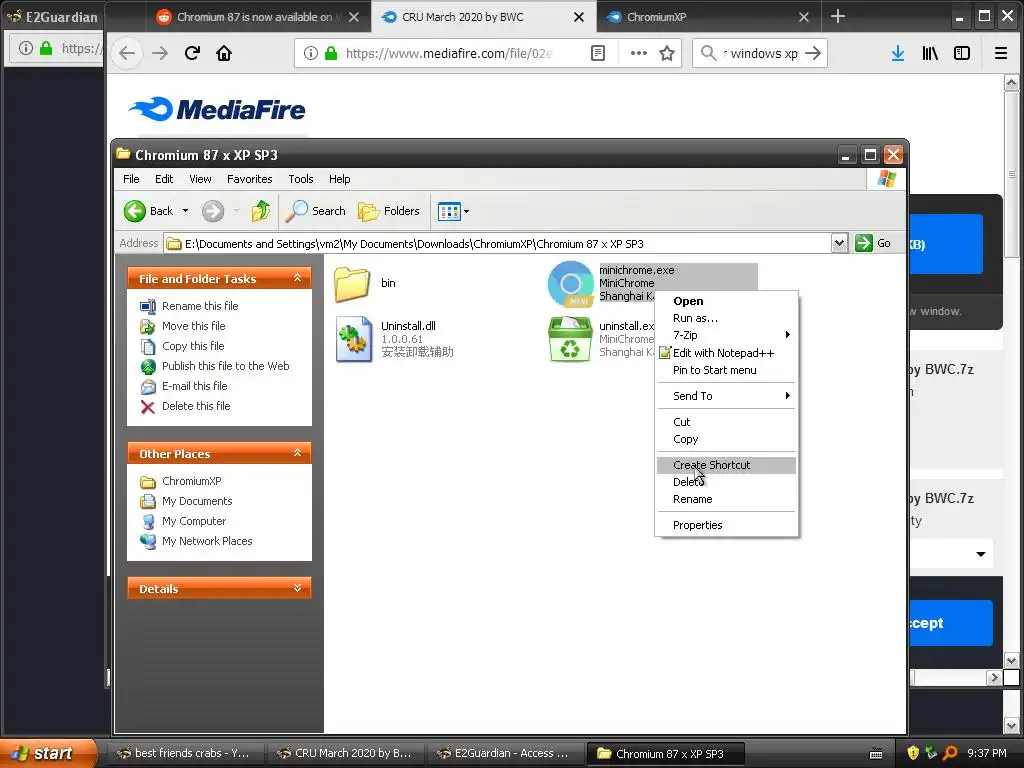Expand the 7-Zip submenu
1024x768 pixels.
tap(726, 335)
